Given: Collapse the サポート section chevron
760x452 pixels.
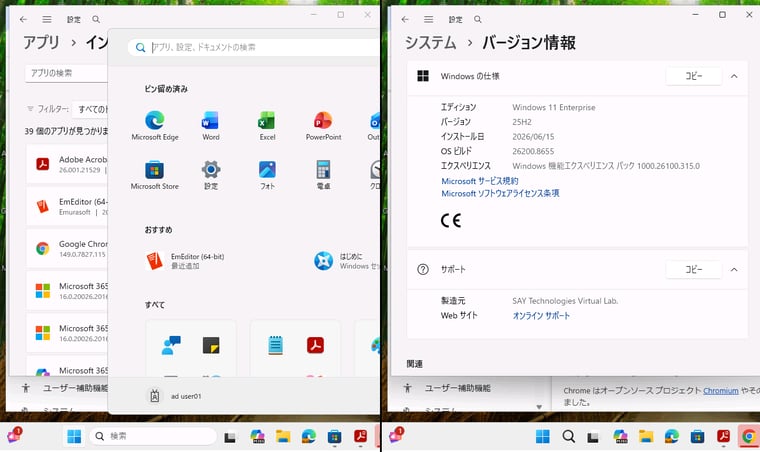Looking at the screenshot, I should click(734, 269).
